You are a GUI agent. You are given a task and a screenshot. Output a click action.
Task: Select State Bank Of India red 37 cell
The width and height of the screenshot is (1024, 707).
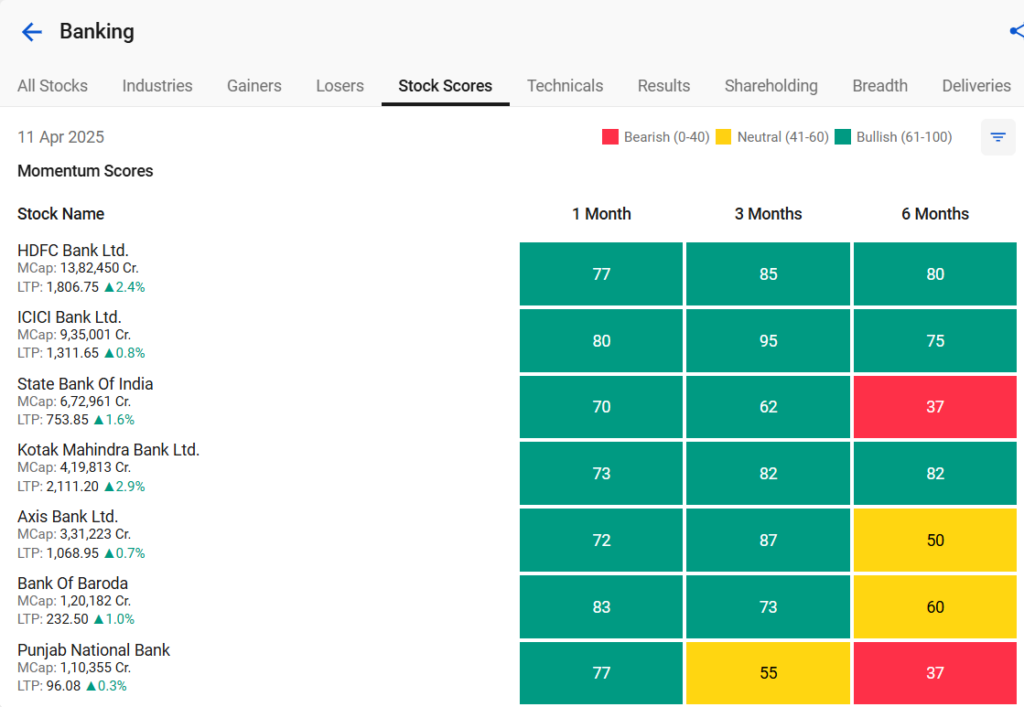point(935,407)
